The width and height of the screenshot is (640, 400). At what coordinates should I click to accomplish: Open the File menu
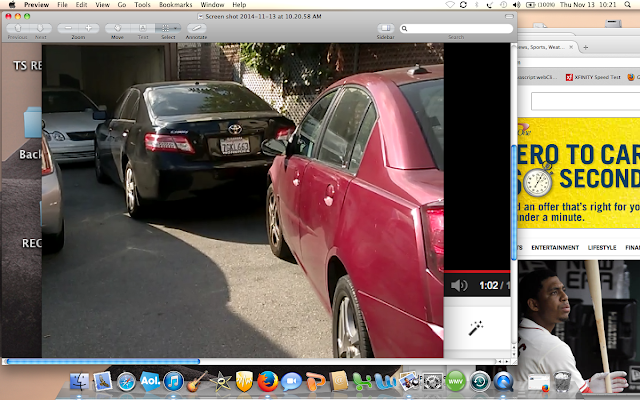(x=62, y=4)
